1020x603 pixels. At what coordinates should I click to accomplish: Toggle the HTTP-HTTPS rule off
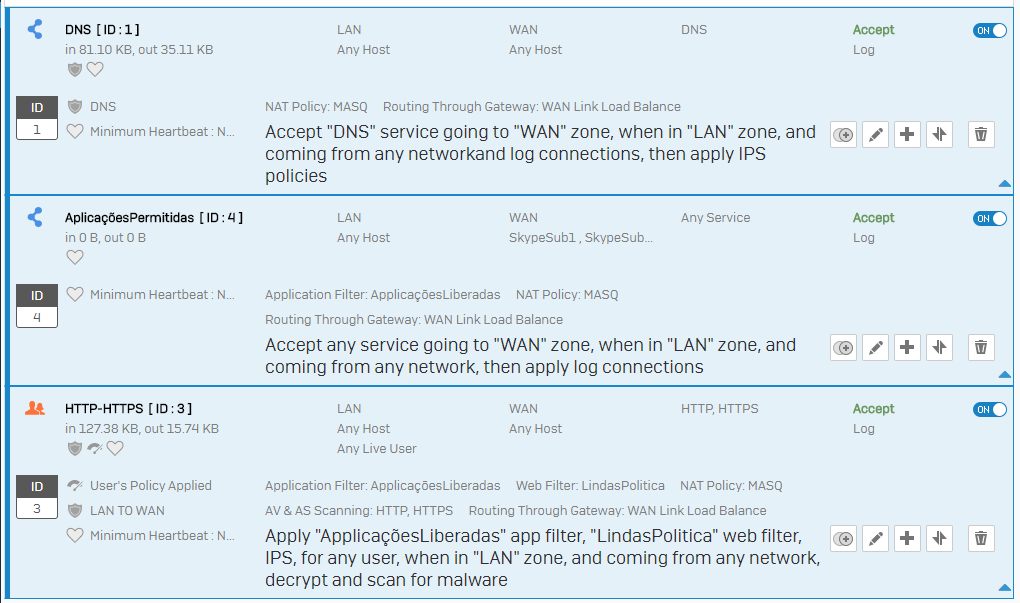coord(988,409)
